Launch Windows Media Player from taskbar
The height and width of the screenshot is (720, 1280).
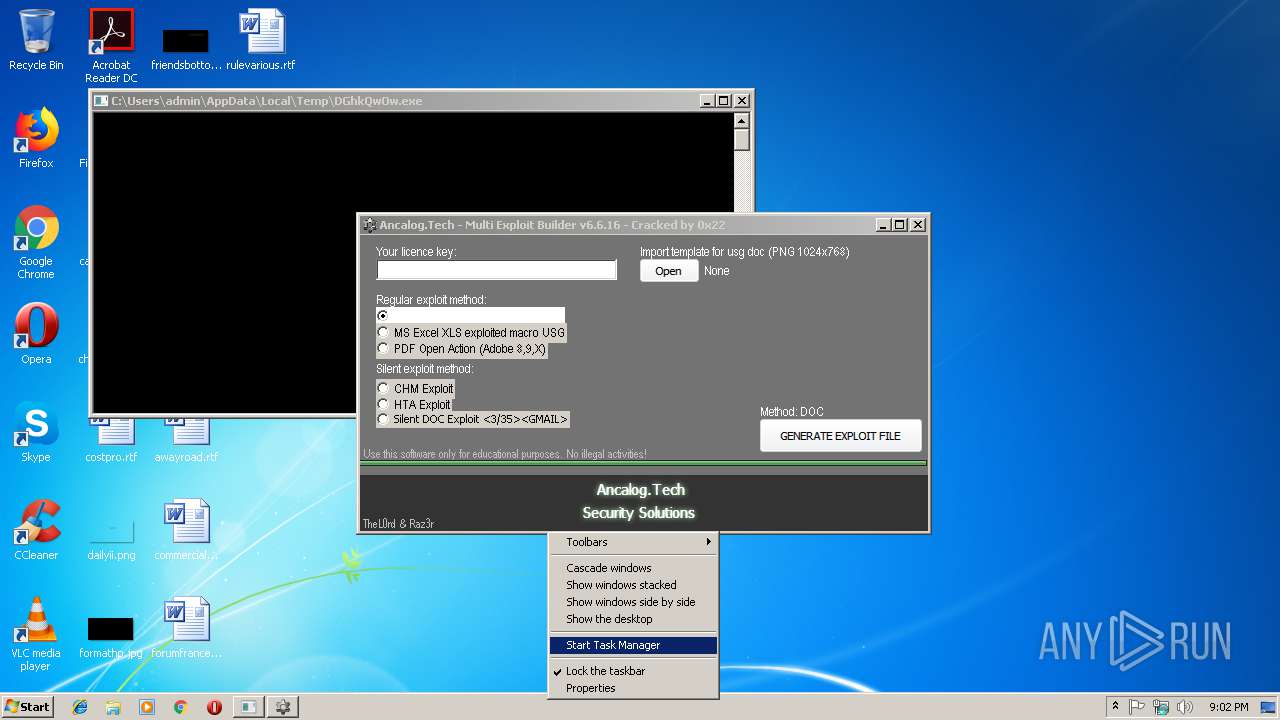point(147,707)
